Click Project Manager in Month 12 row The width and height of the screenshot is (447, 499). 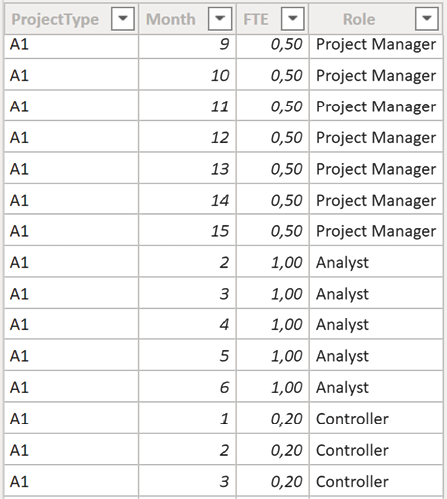tap(376, 138)
